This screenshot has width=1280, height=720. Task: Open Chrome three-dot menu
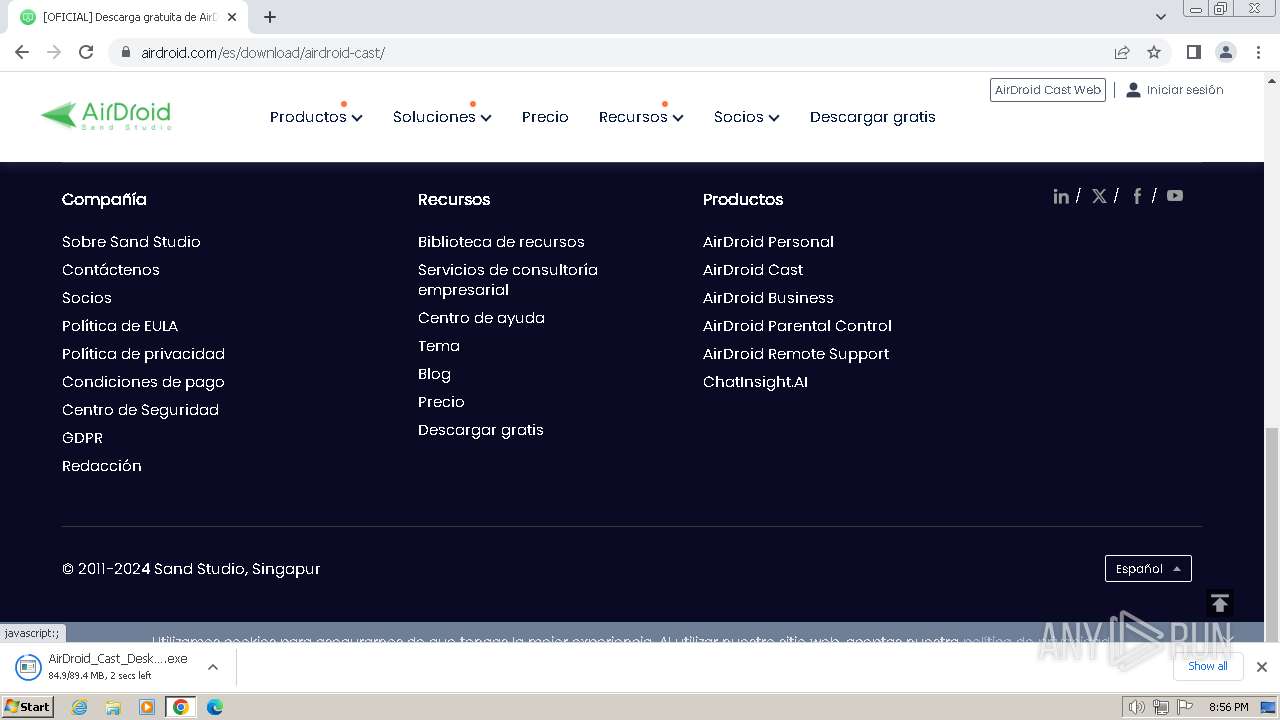click(1258, 52)
